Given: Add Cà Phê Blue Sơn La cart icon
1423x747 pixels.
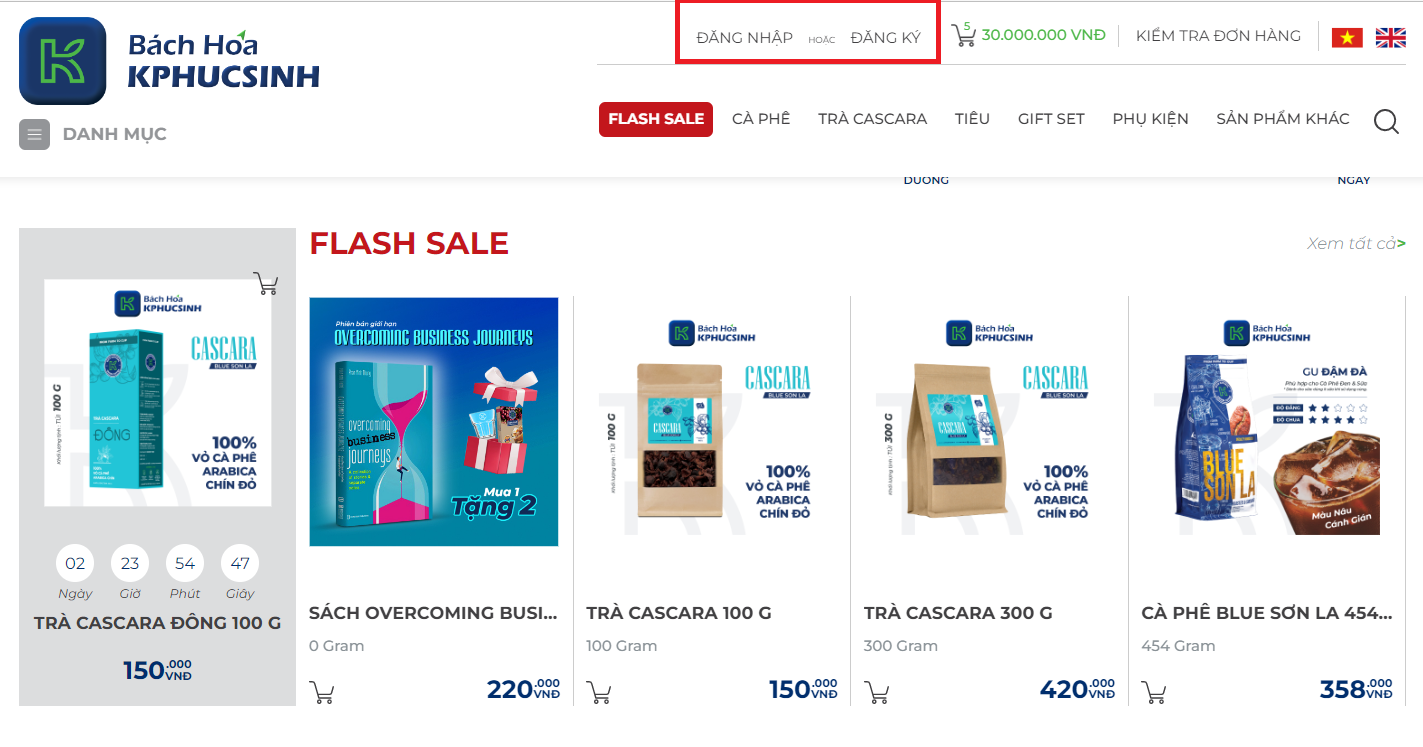Looking at the screenshot, I should pos(1154,692).
